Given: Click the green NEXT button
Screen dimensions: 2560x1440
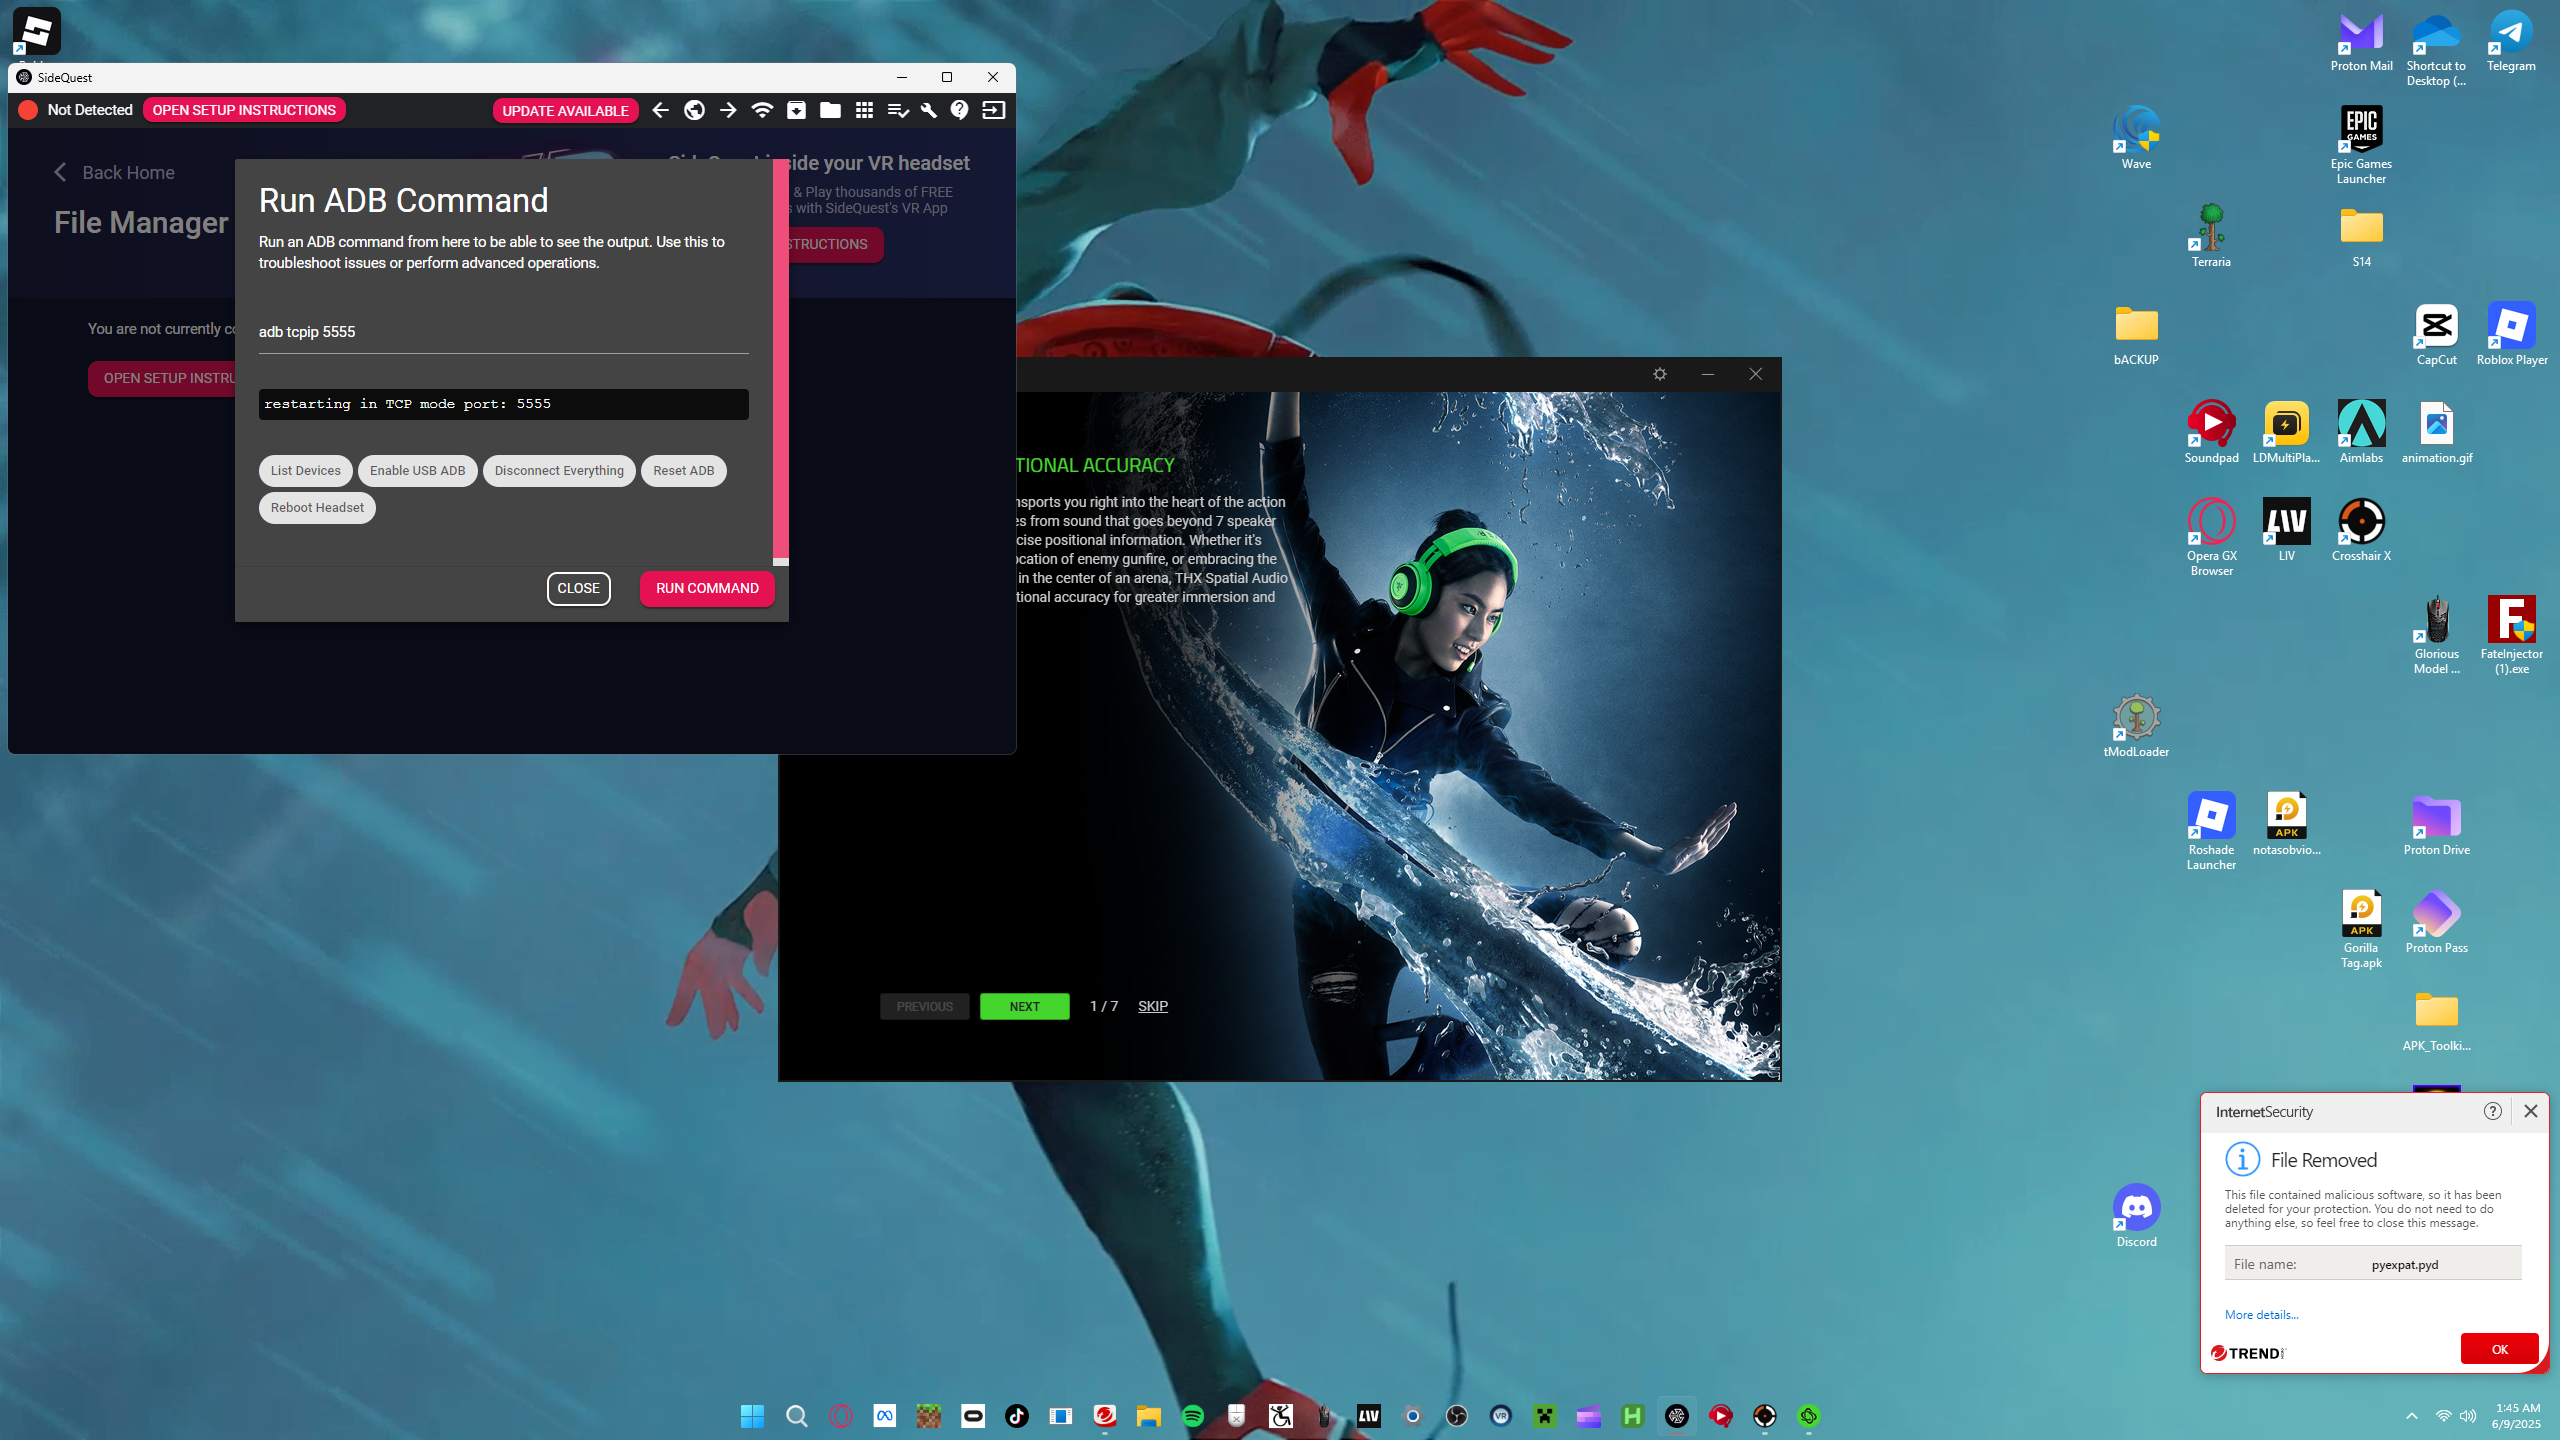Looking at the screenshot, I should tap(1024, 1006).
